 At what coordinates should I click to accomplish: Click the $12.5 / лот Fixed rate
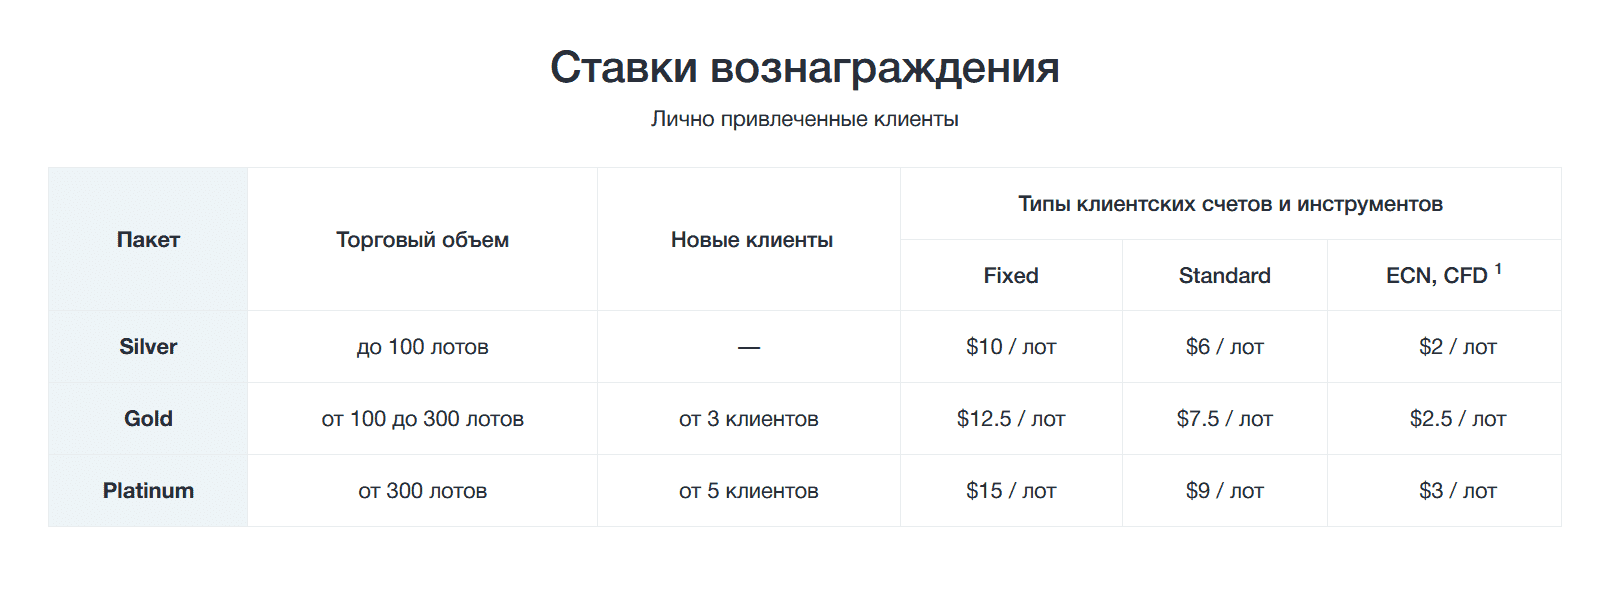[x=1011, y=419]
